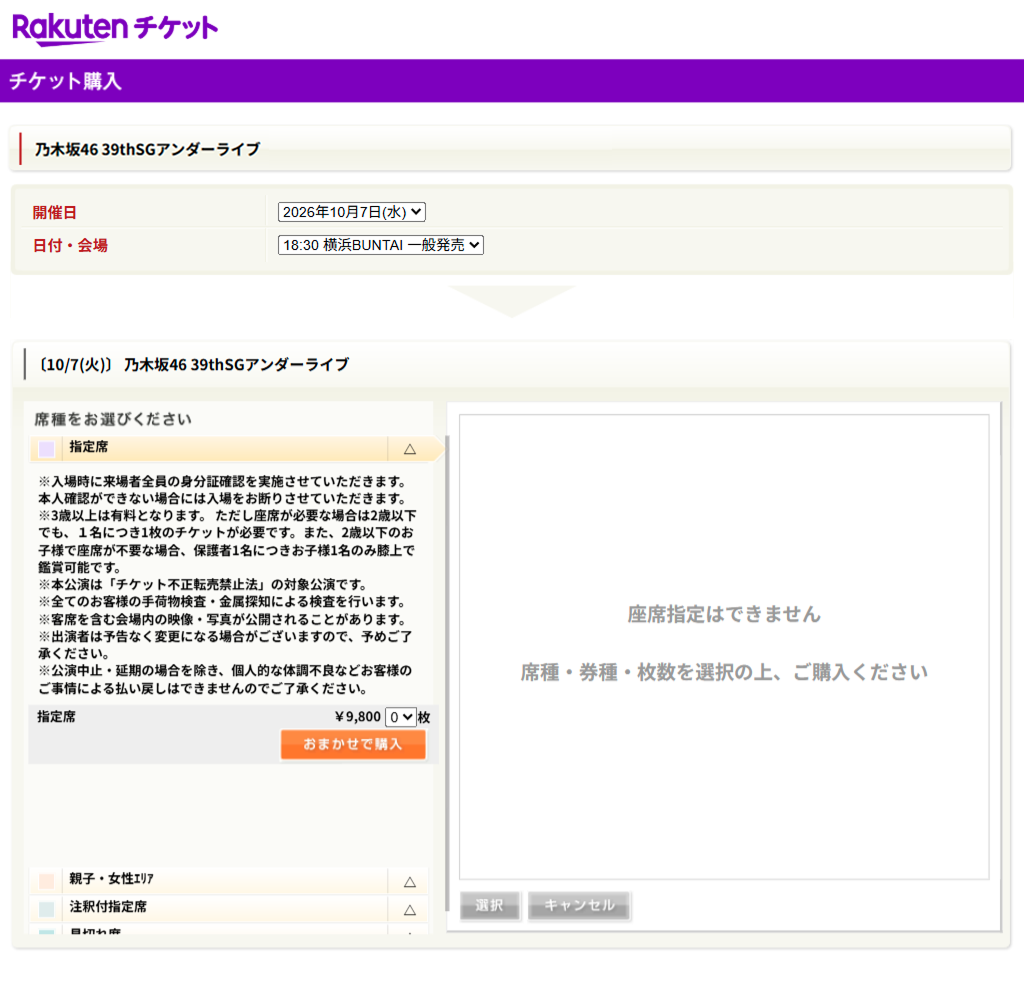This screenshot has width=1024, height=987.
Task: Click the grey キャンセル button
Action: pos(579,906)
